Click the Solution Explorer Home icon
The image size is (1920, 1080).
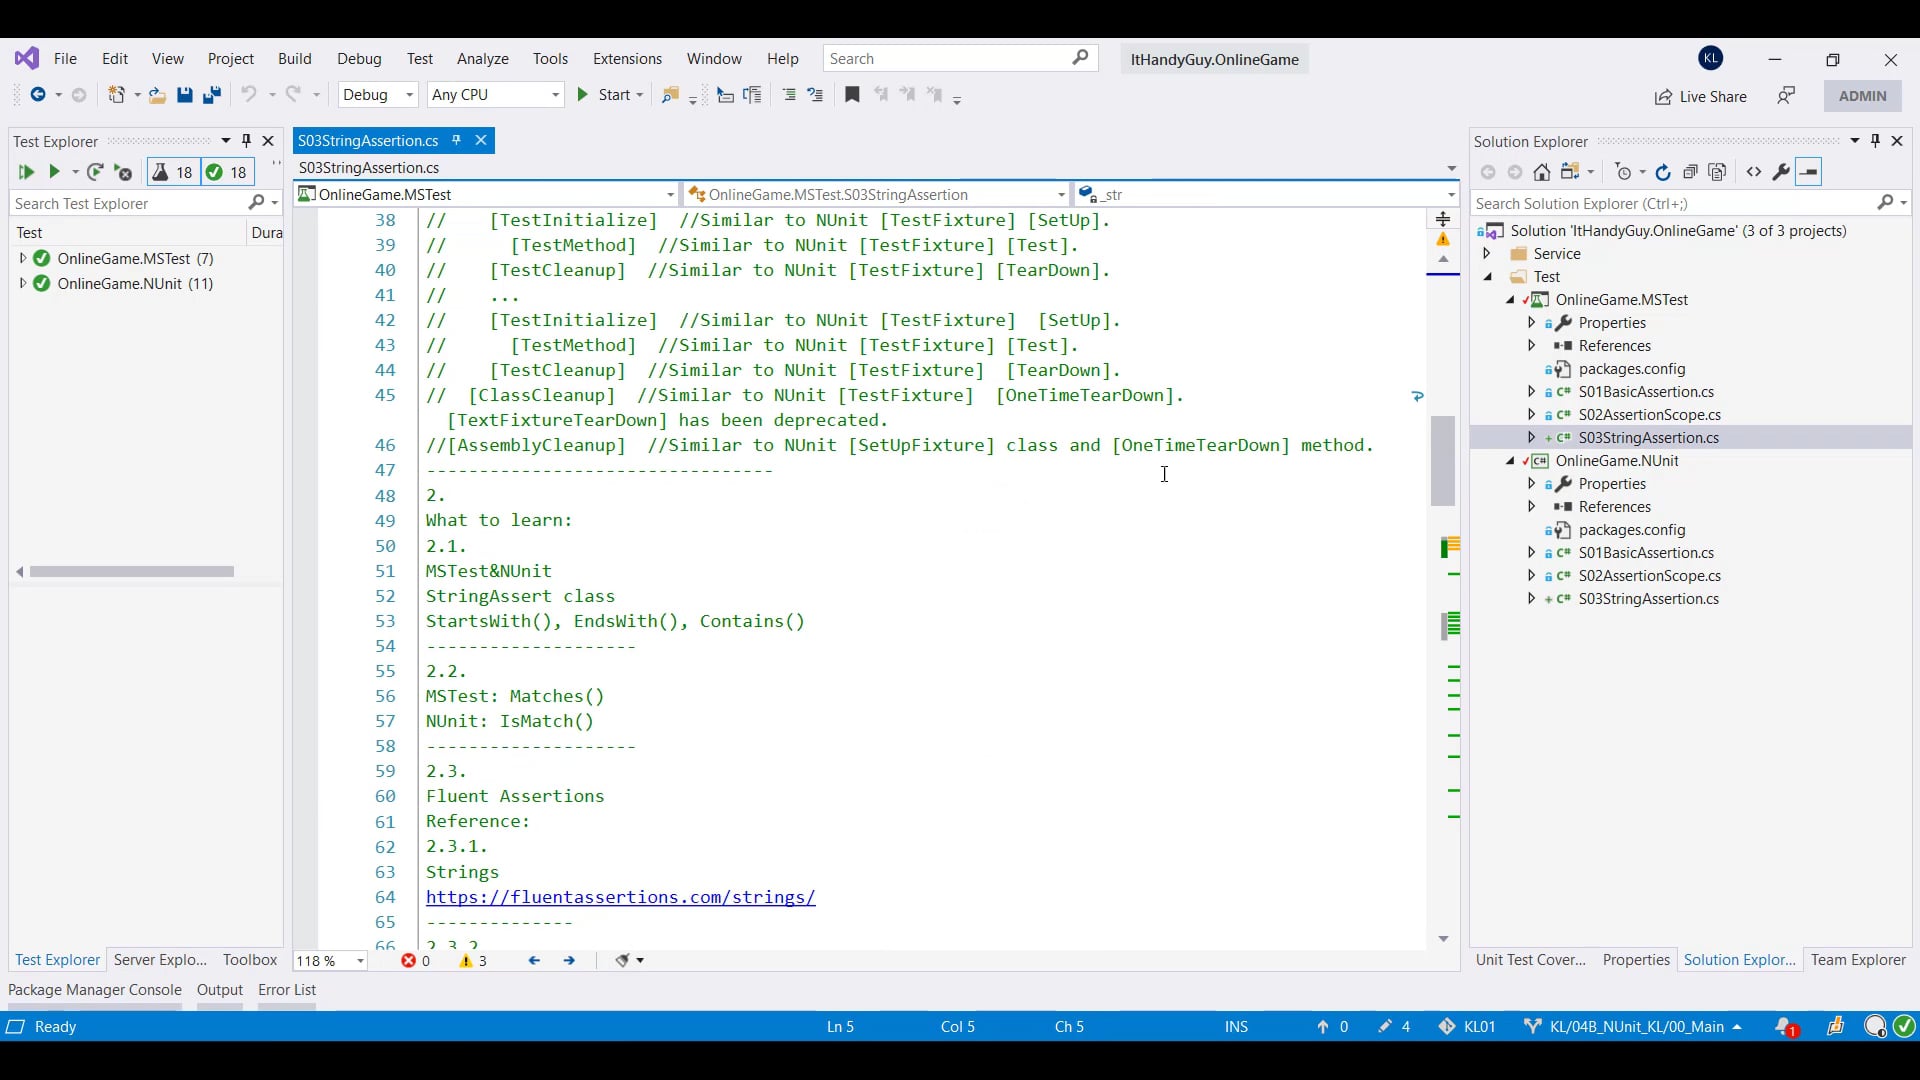click(1542, 172)
